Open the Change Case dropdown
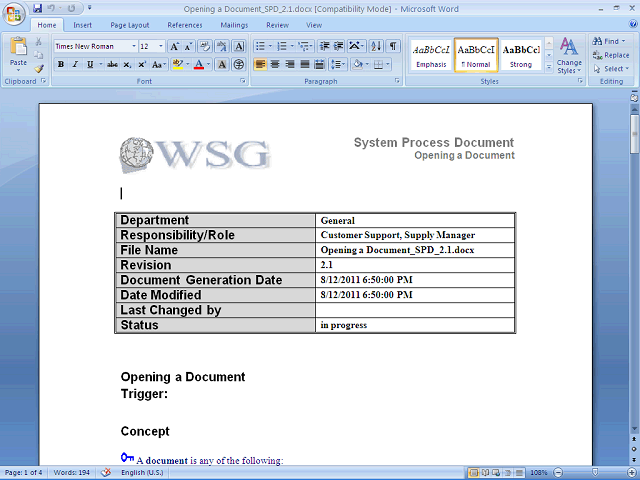 tap(159, 64)
